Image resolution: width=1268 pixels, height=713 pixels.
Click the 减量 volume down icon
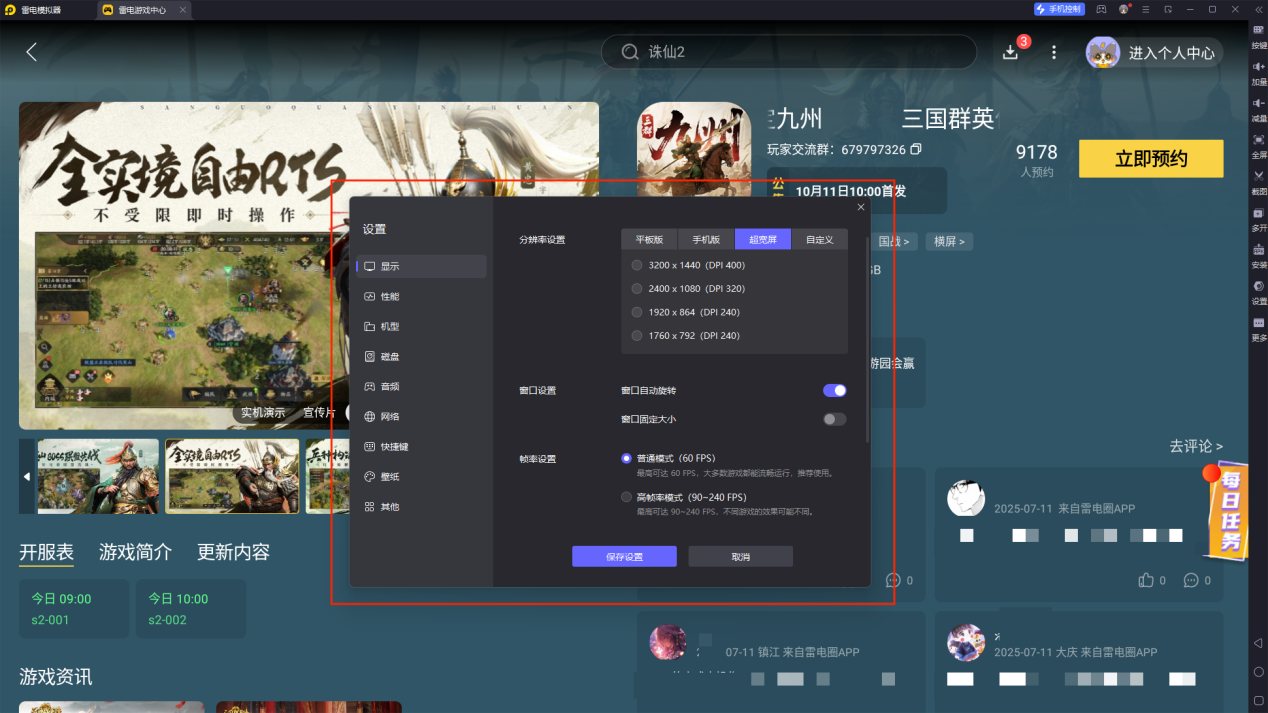1258,103
